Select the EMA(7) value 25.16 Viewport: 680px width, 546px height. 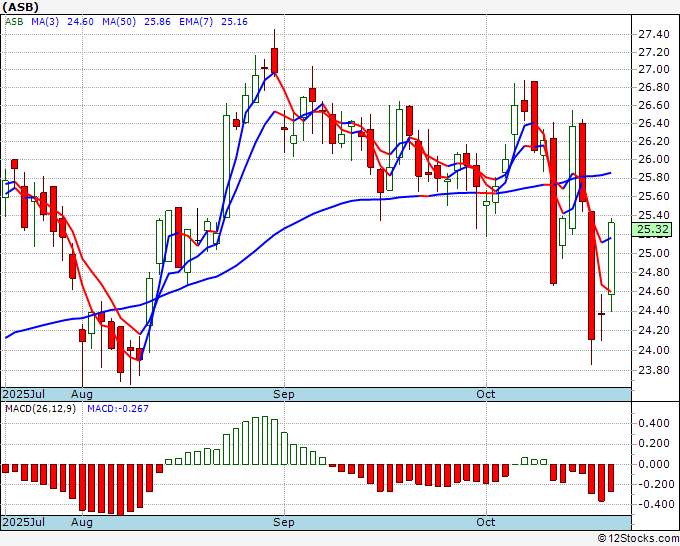[x=234, y=22]
